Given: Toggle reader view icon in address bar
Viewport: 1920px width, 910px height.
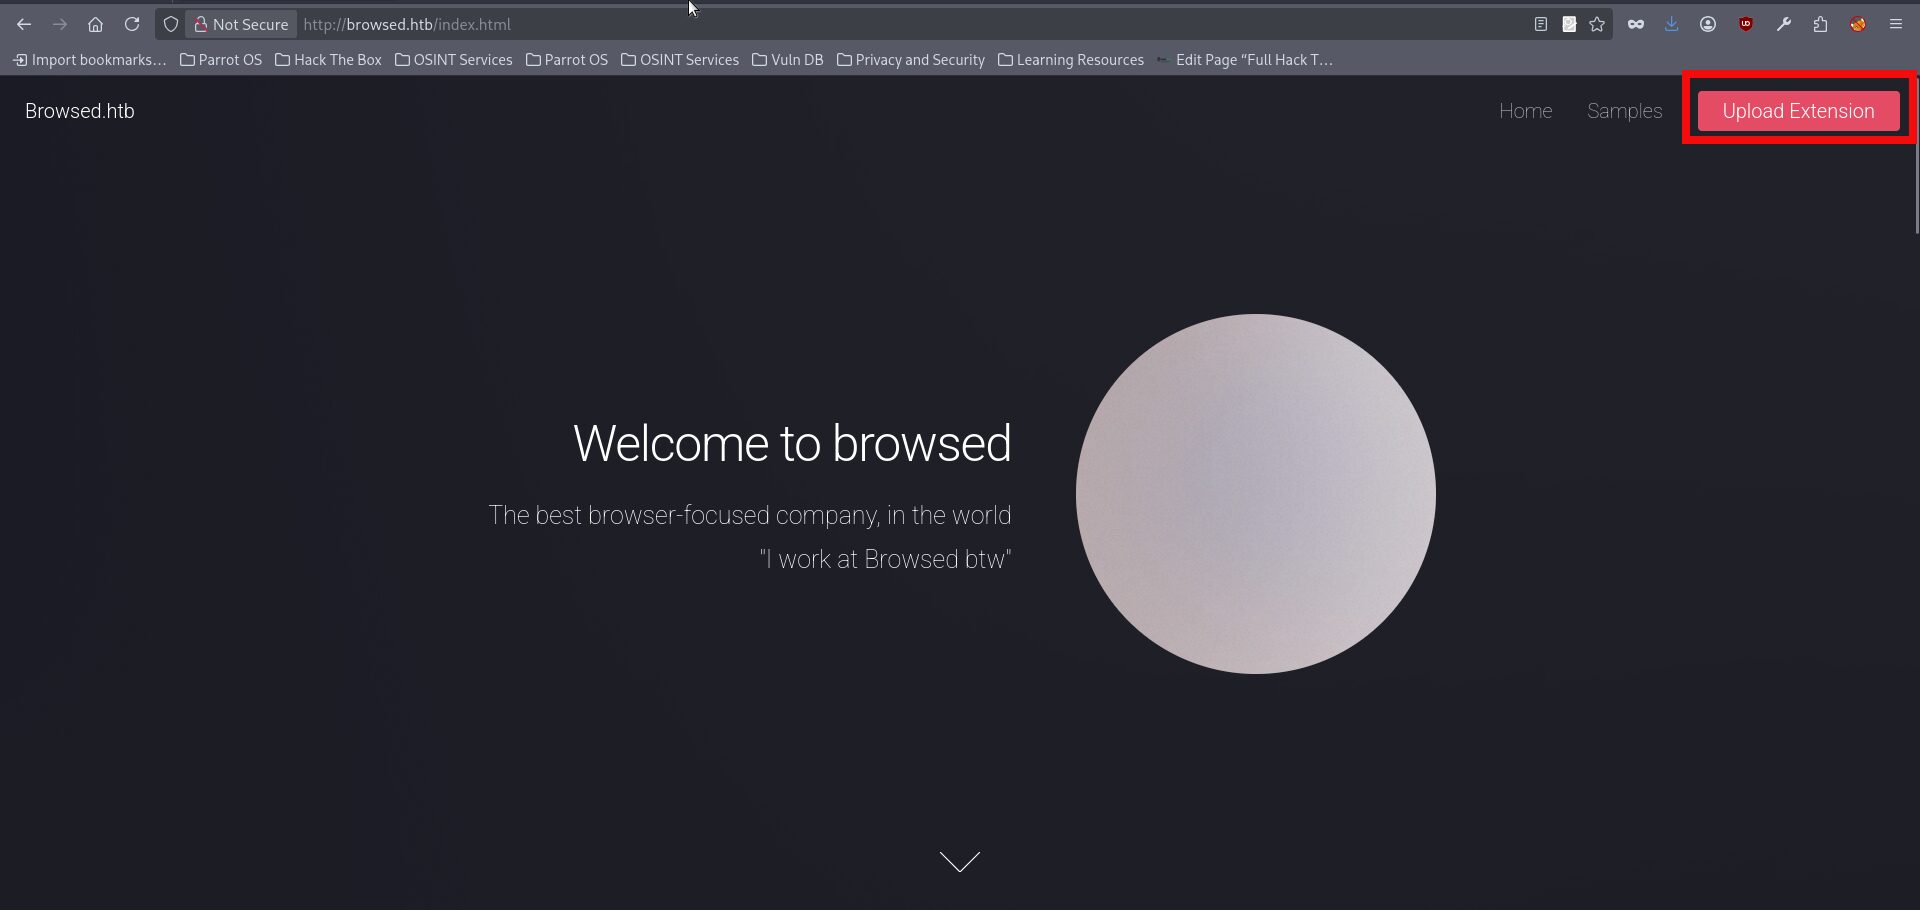Looking at the screenshot, I should (x=1541, y=24).
